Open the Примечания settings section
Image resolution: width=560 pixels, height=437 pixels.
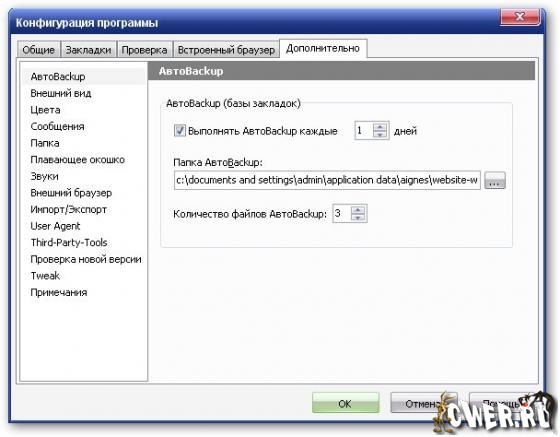[x=59, y=292]
